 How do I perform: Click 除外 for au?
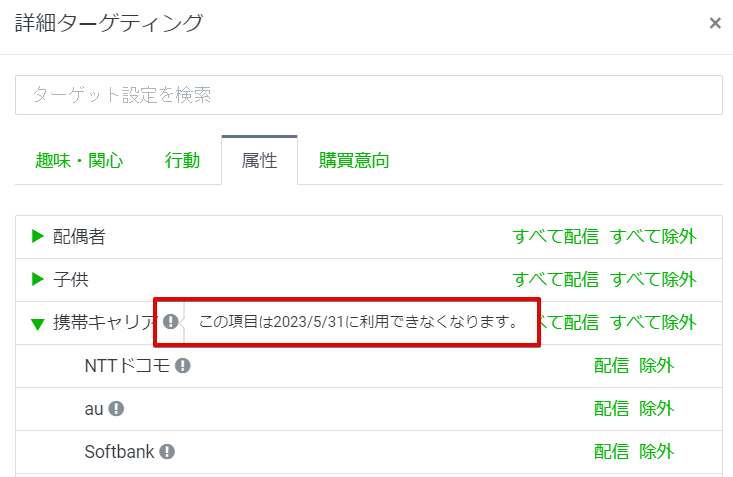click(x=657, y=409)
